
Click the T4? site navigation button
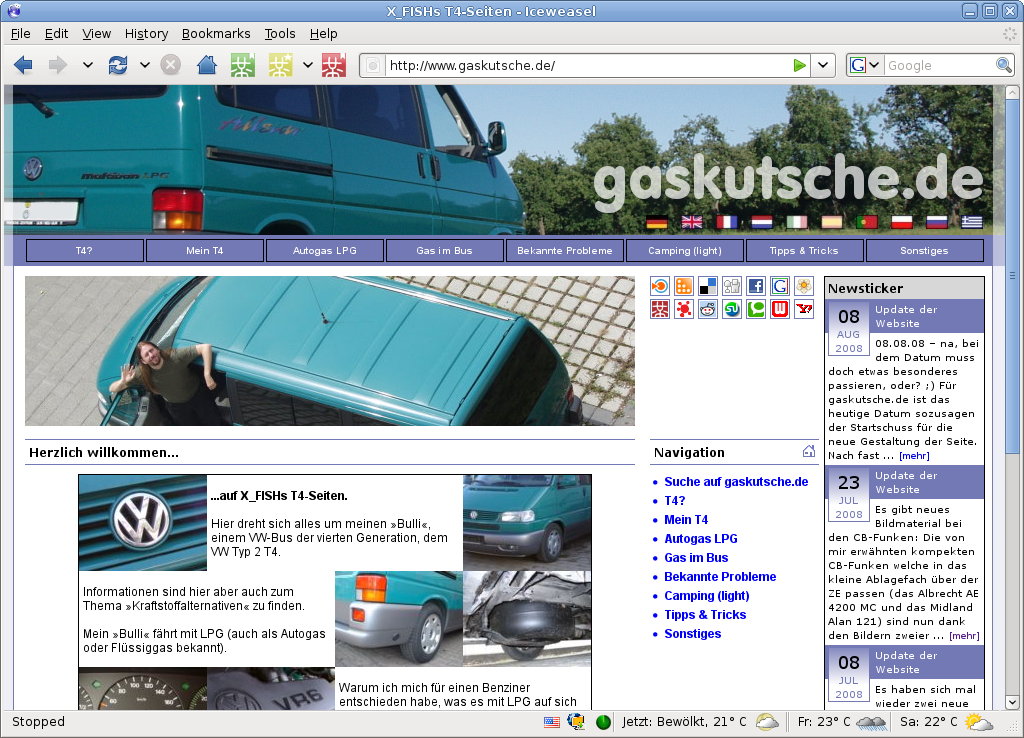click(84, 250)
